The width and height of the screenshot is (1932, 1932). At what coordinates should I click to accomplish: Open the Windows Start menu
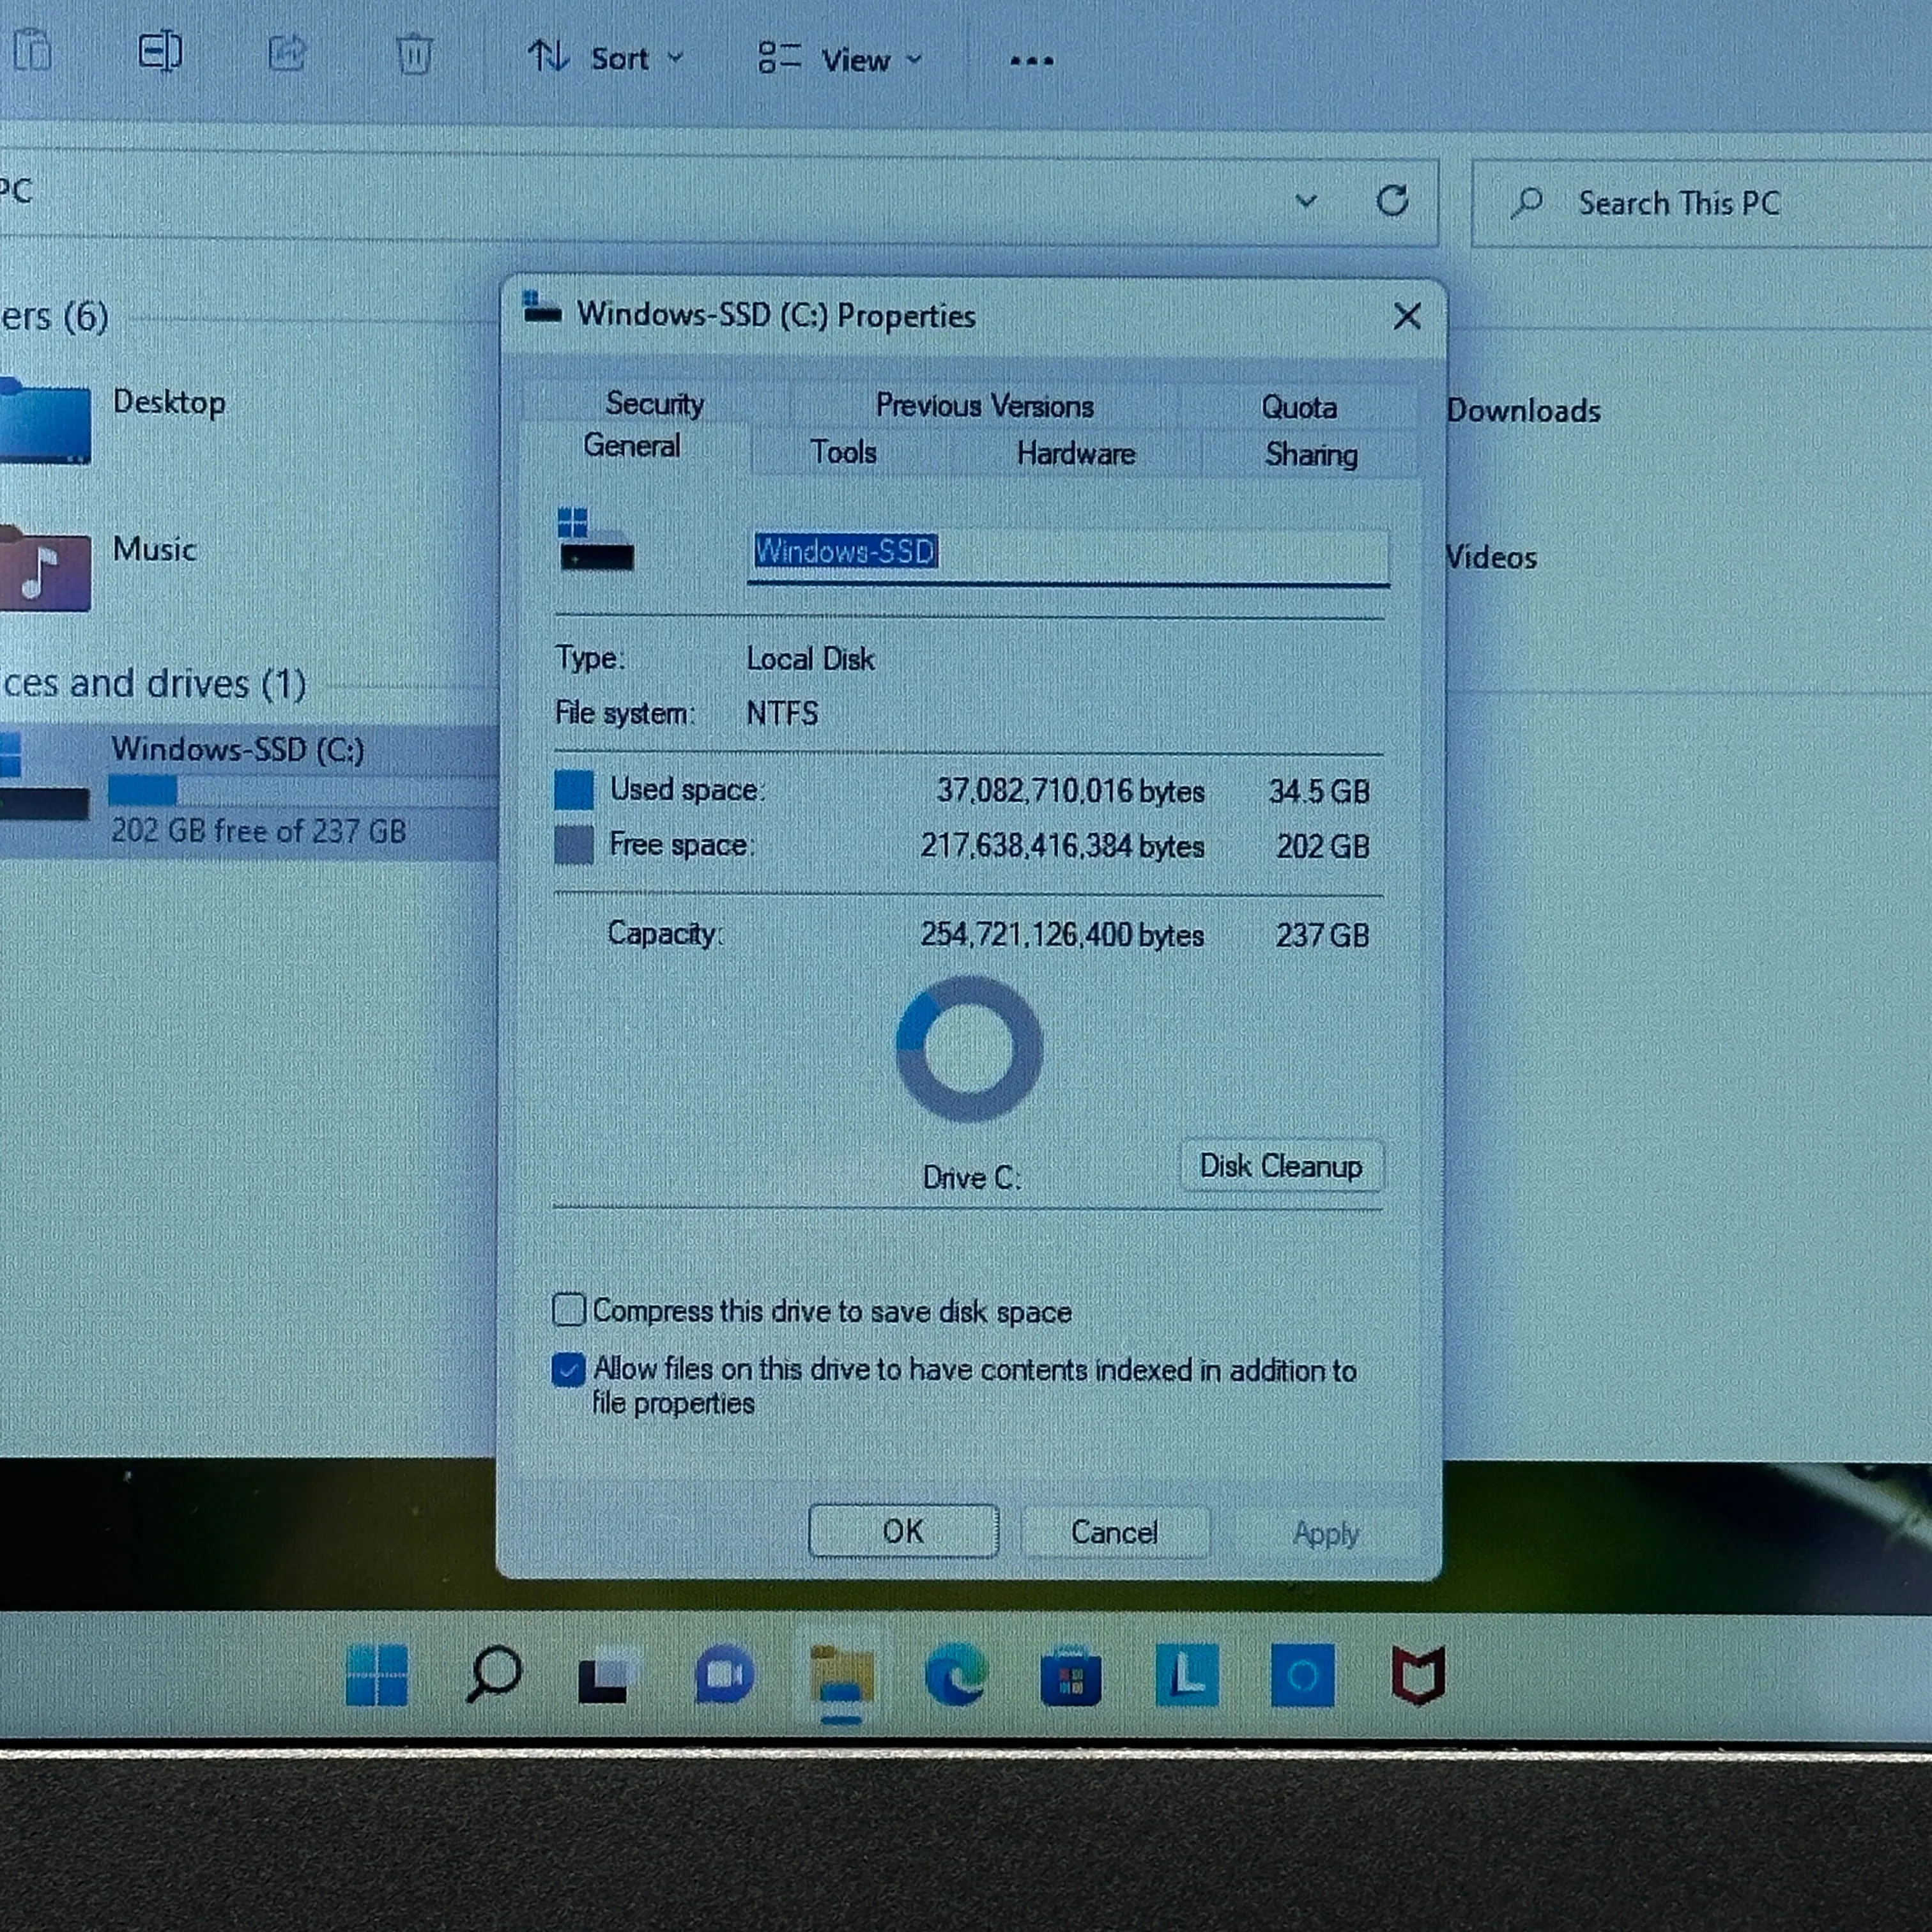click(x=376, y=1674)
